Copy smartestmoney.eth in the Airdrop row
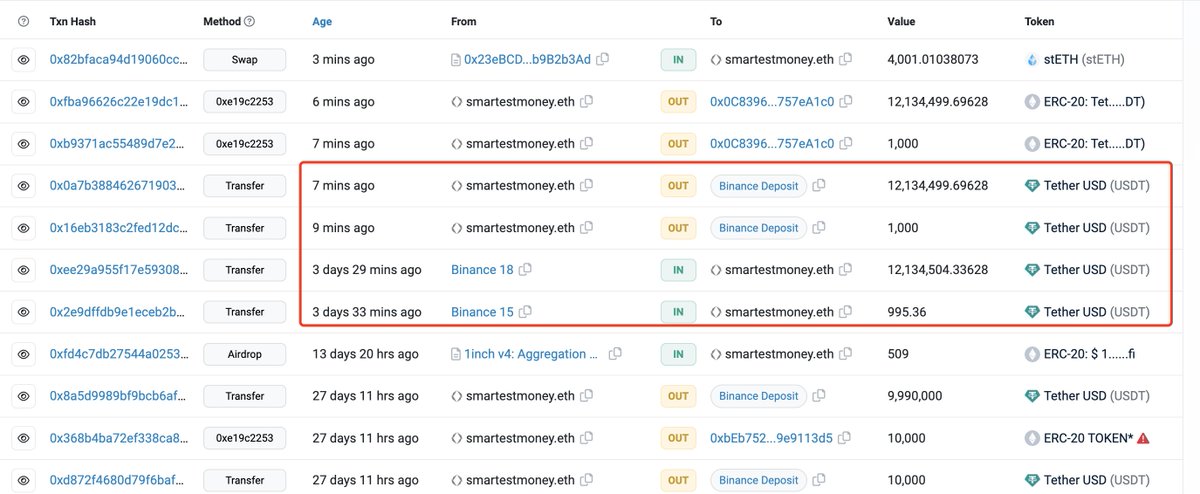 tap(846, 354)
